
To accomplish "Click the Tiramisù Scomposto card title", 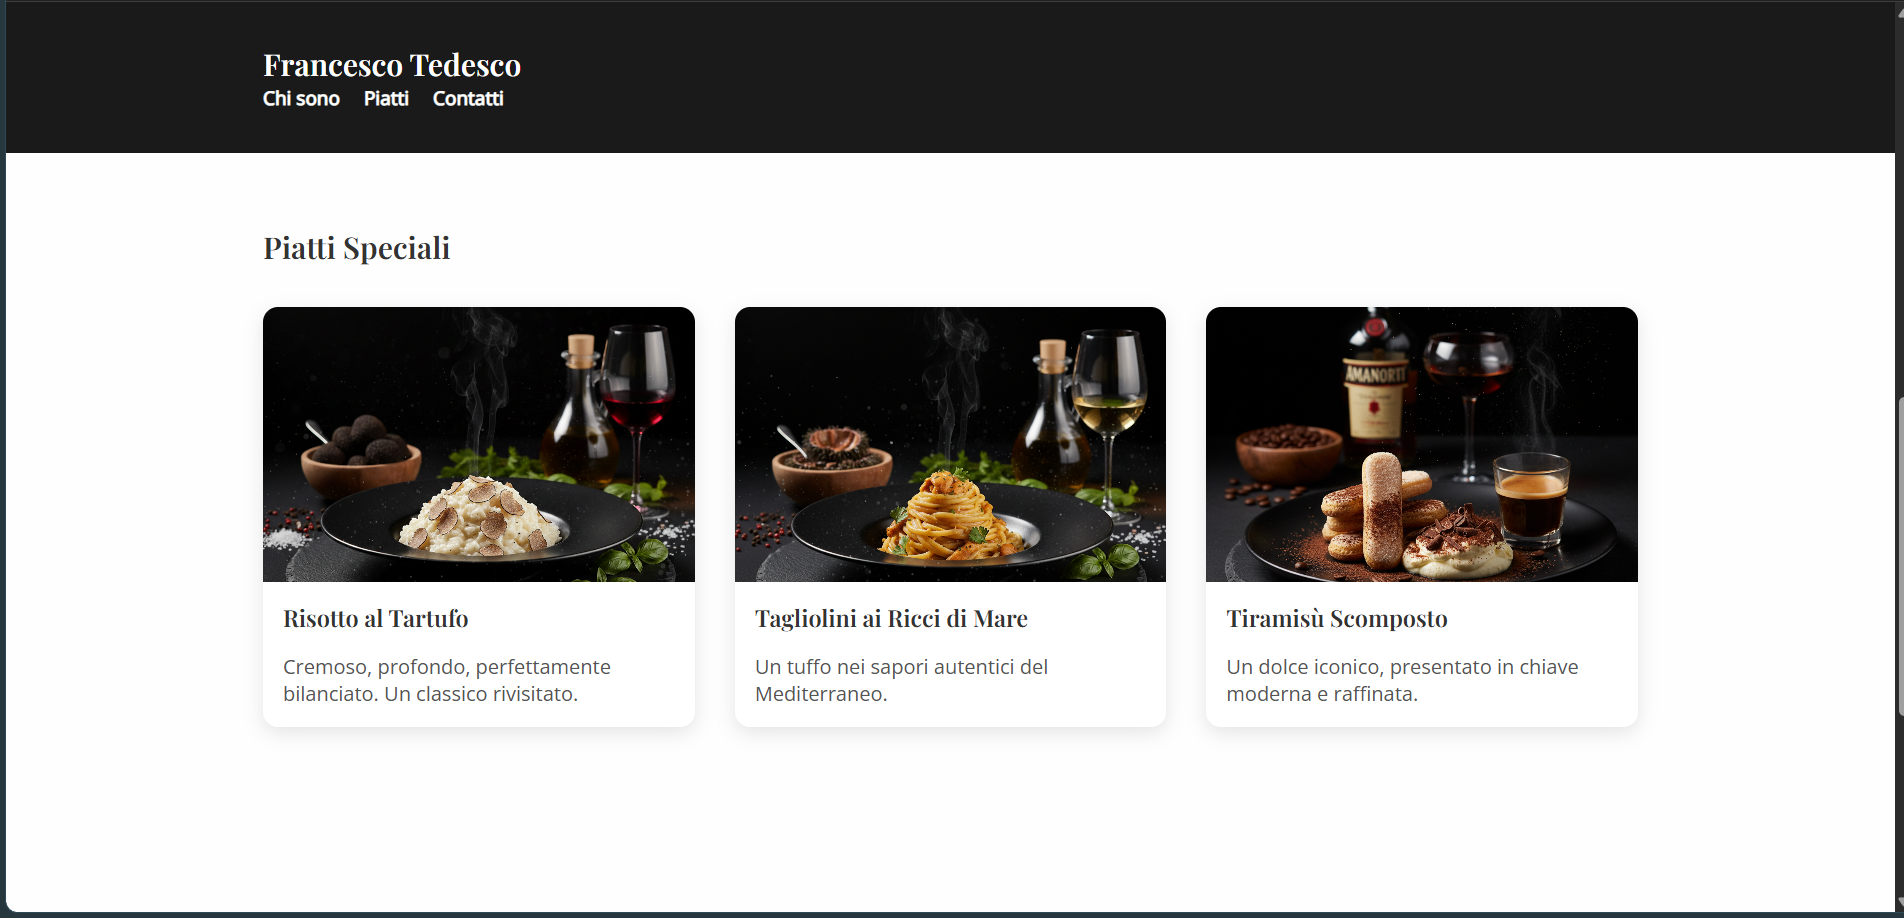I will tap(1337, 619).
